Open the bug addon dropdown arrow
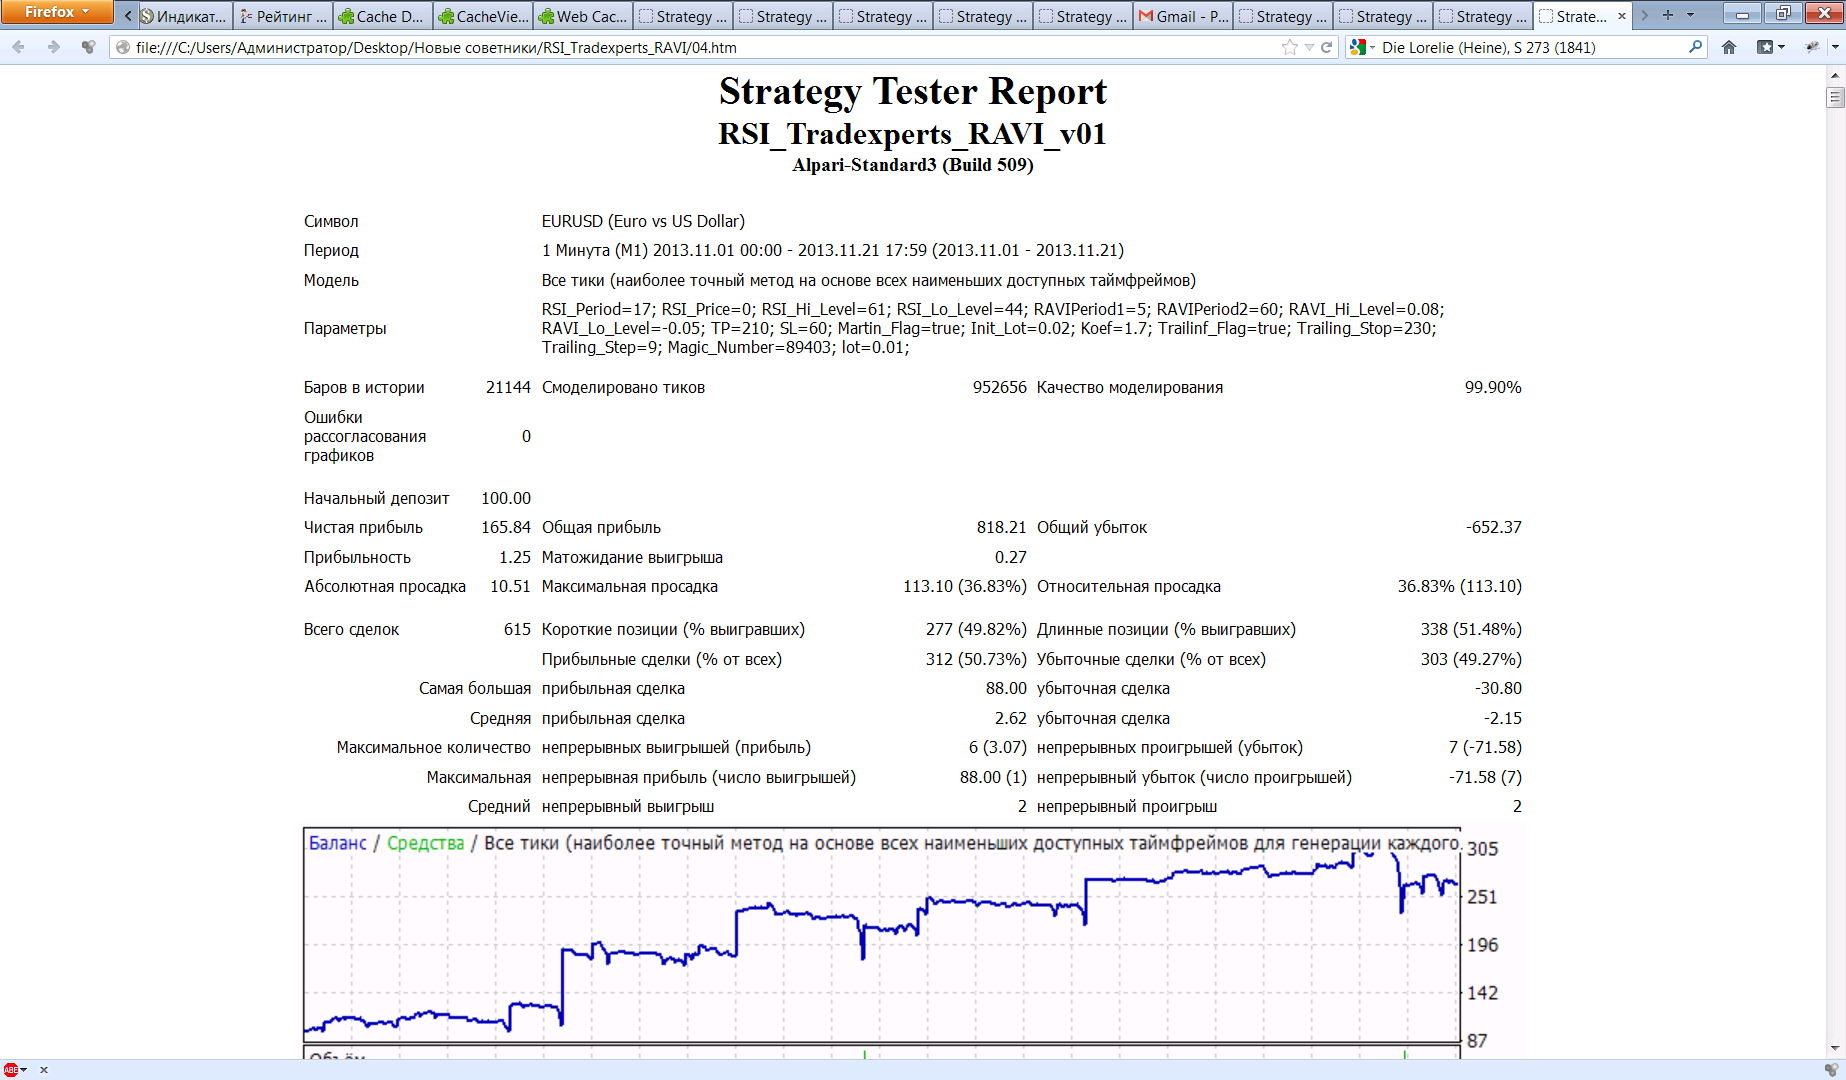This screenshot has height=1080, width=1846. (1835, 47)
